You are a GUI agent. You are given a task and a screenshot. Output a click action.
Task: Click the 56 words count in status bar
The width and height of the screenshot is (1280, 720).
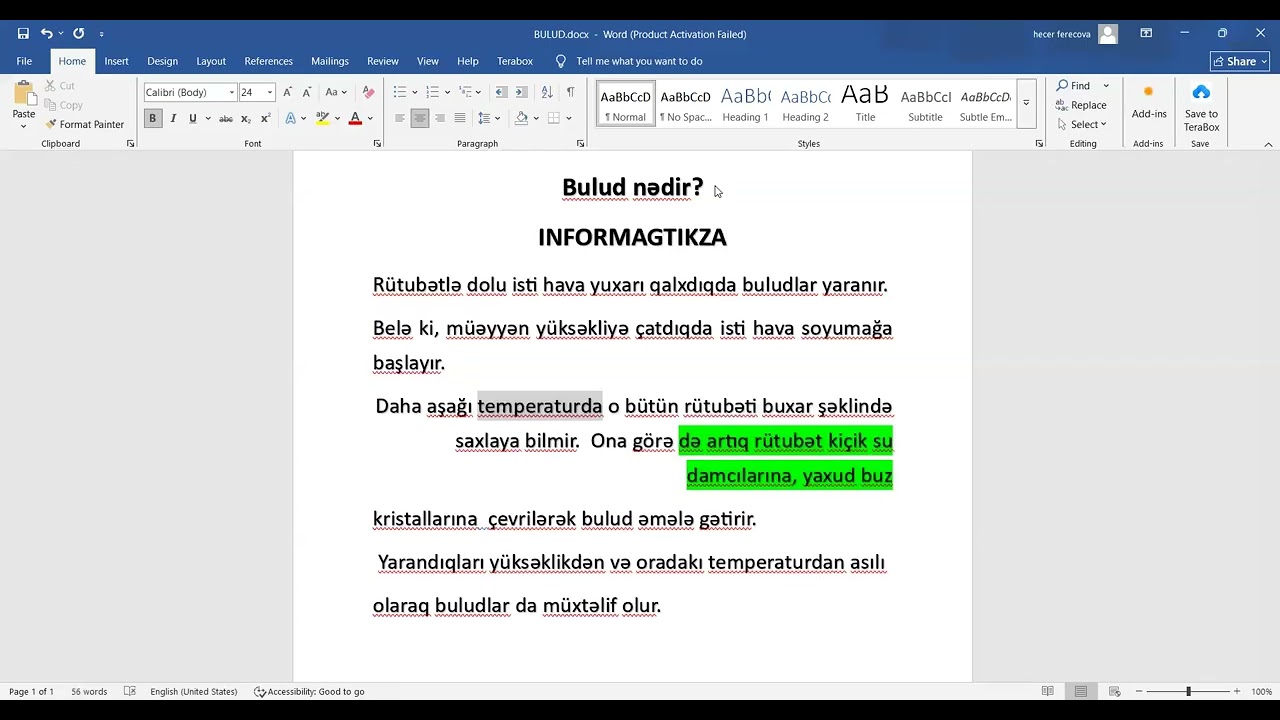click(x=89, y=691)
